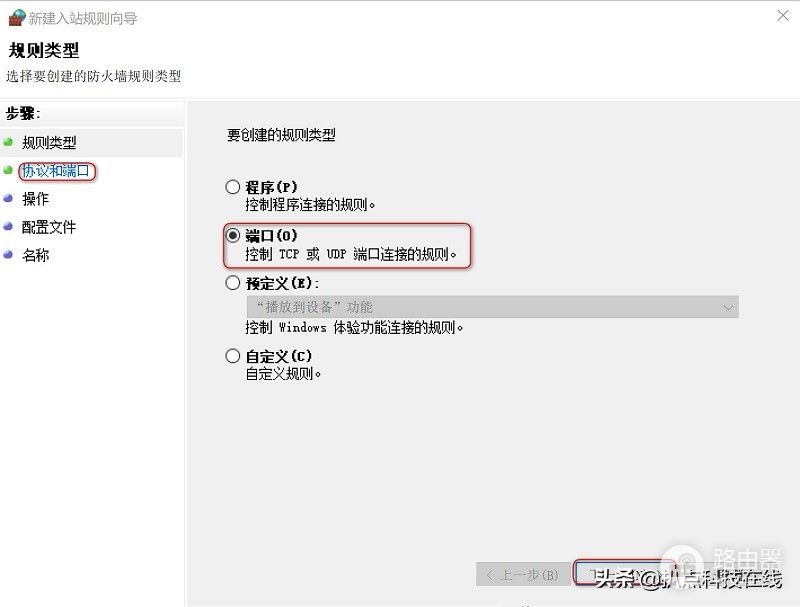
Task: Click the blue bullet beside 操作
Action: coord(8,198)
